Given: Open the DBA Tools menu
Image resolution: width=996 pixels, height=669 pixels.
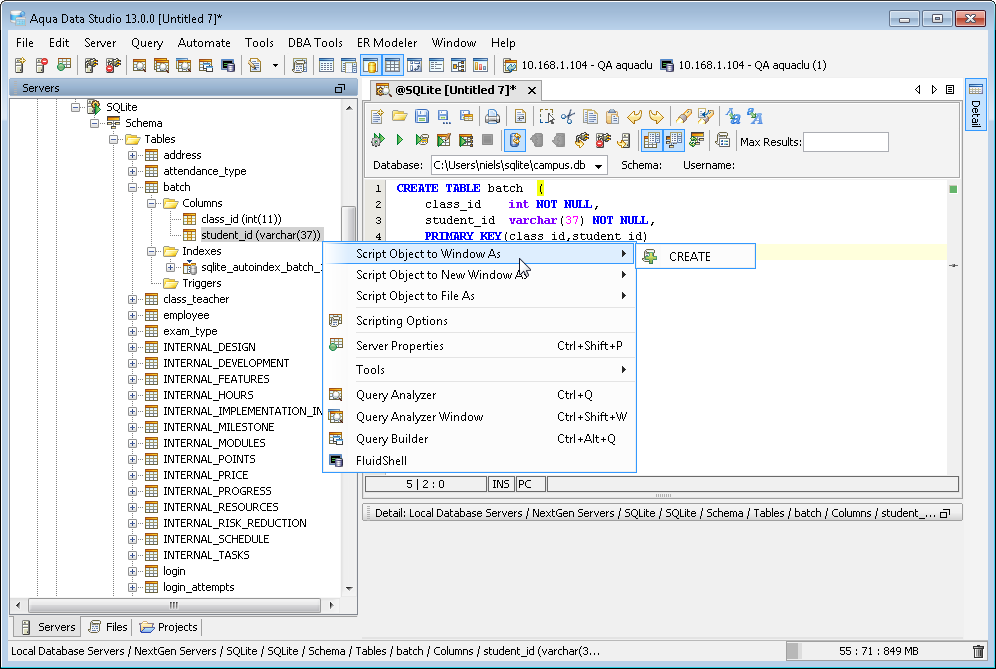Looking at the screenshot, I should [315, 43].
